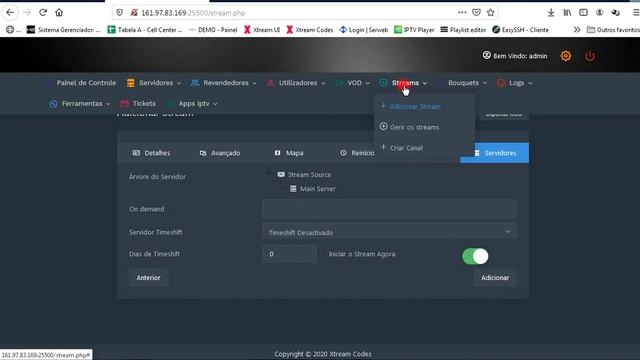This screenshot has height=360, width=640.
Task: Open the browser library icon
Action: click(567, 13)
